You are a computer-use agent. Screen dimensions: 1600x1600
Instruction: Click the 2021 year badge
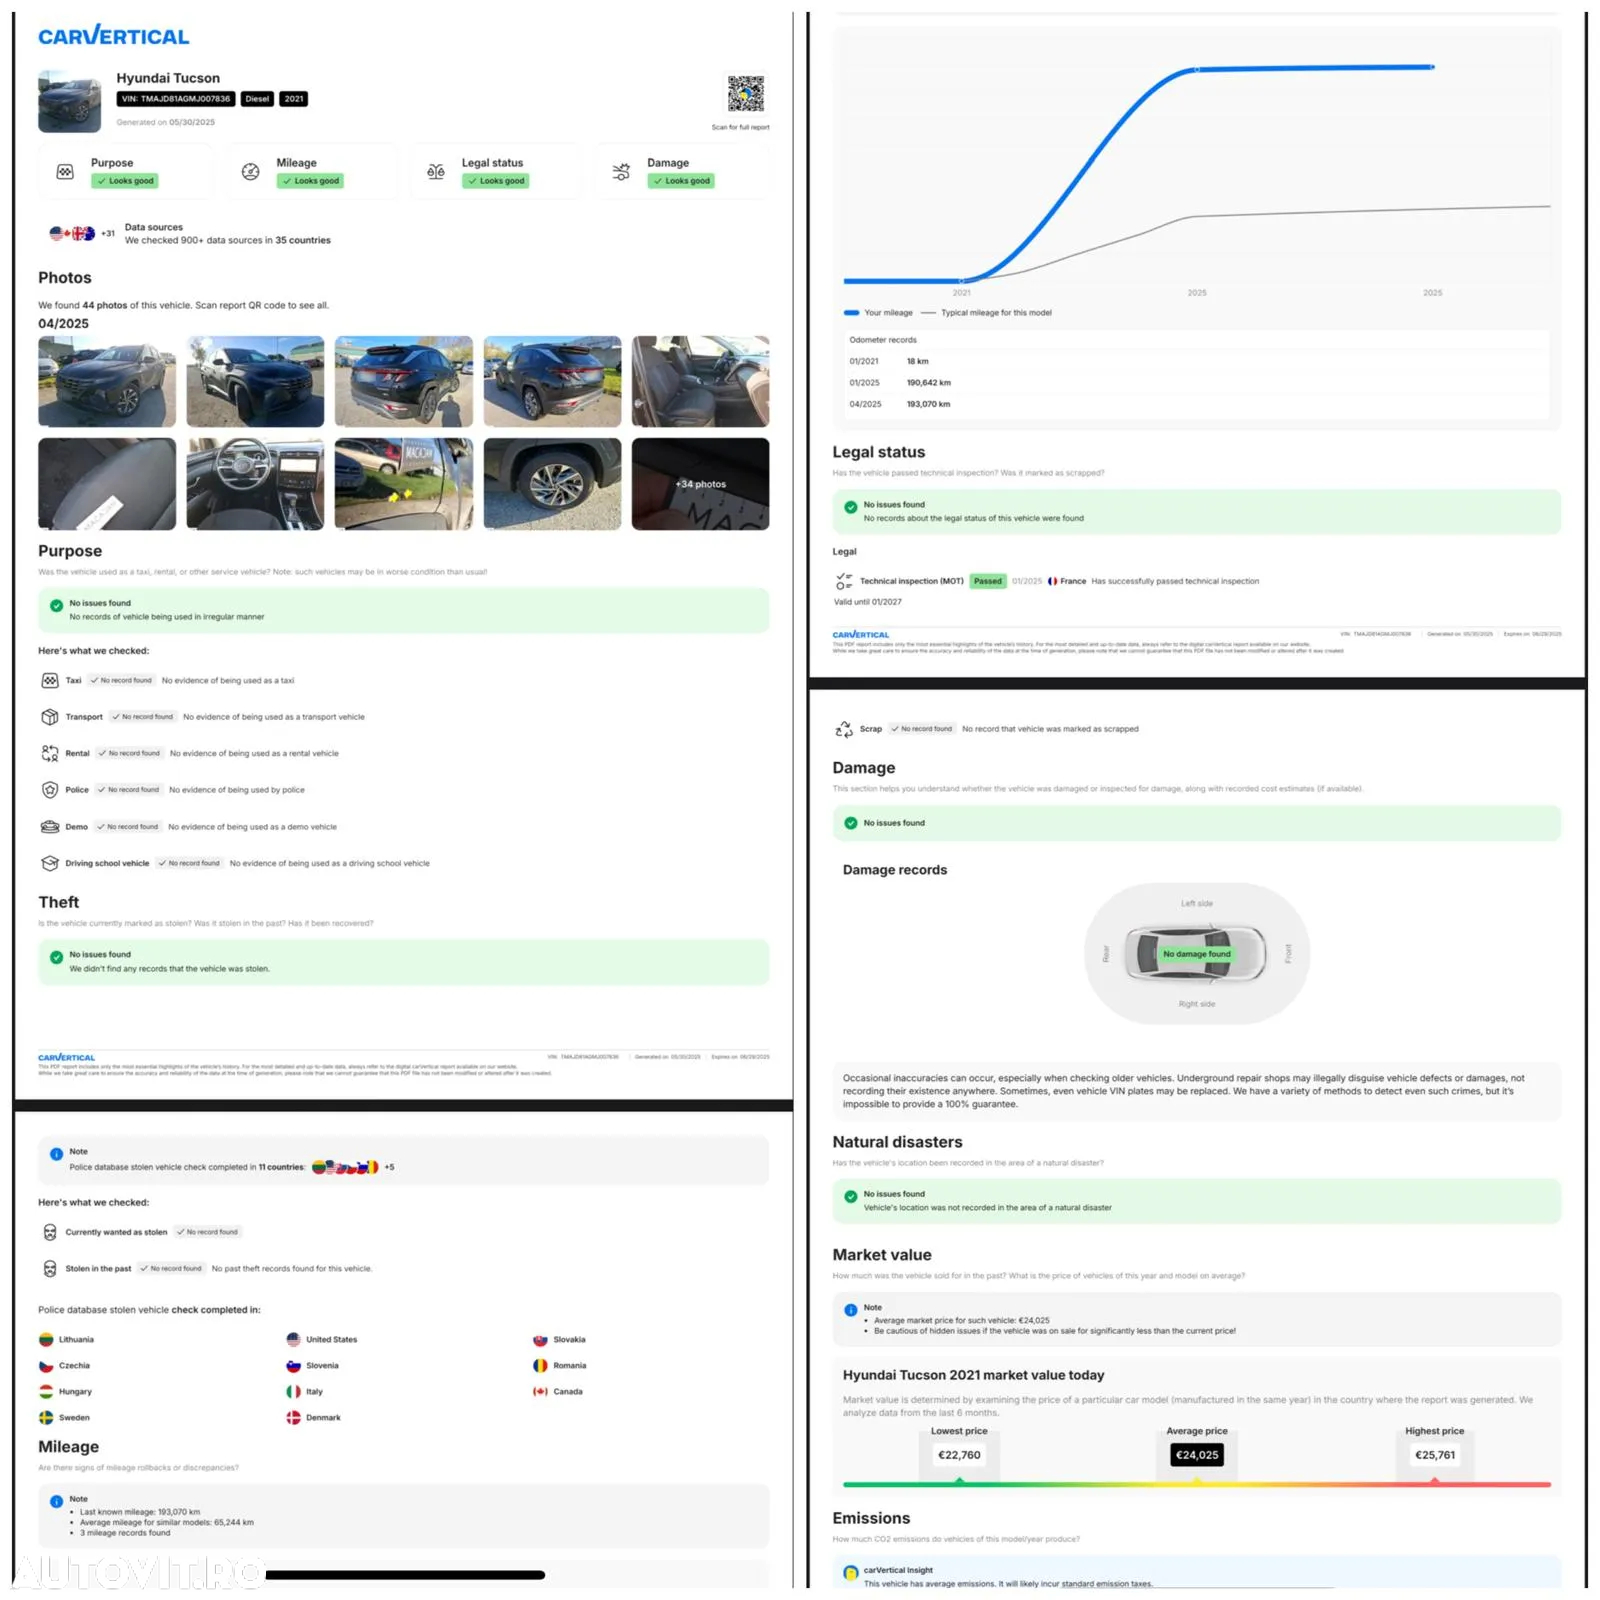click(293, 99)
